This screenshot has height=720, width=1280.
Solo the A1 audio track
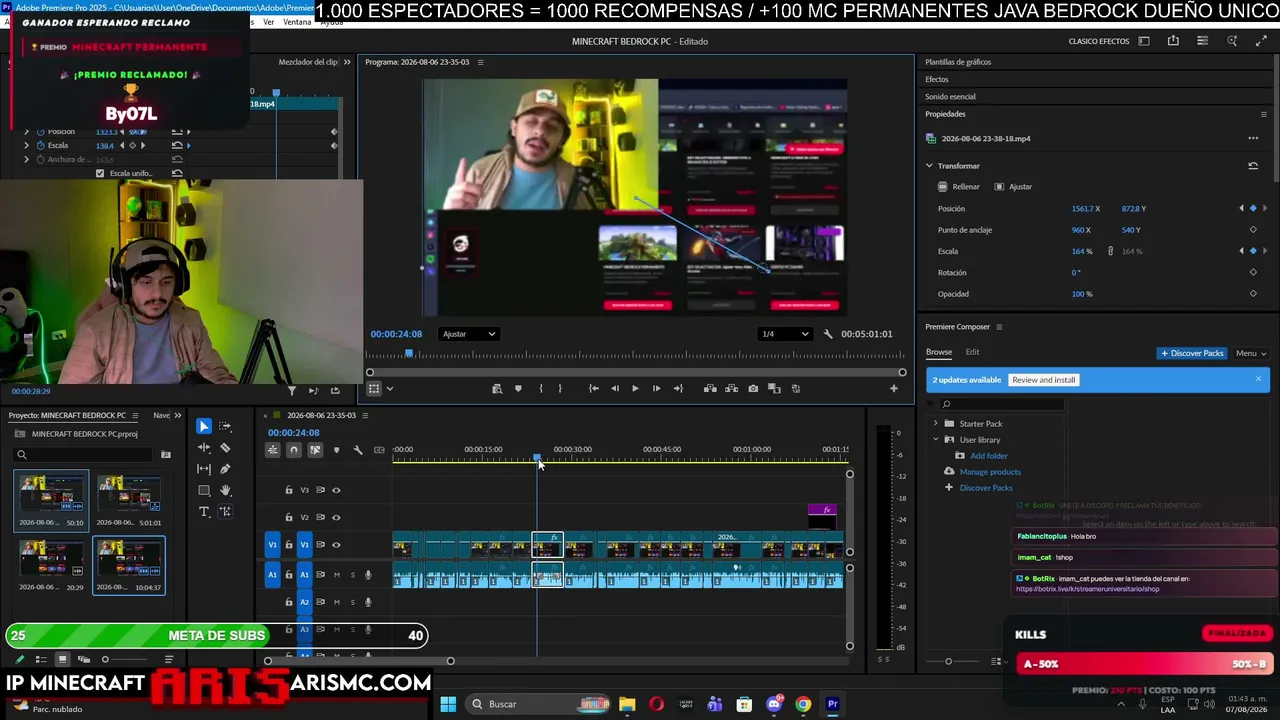[x=352, y=575]
